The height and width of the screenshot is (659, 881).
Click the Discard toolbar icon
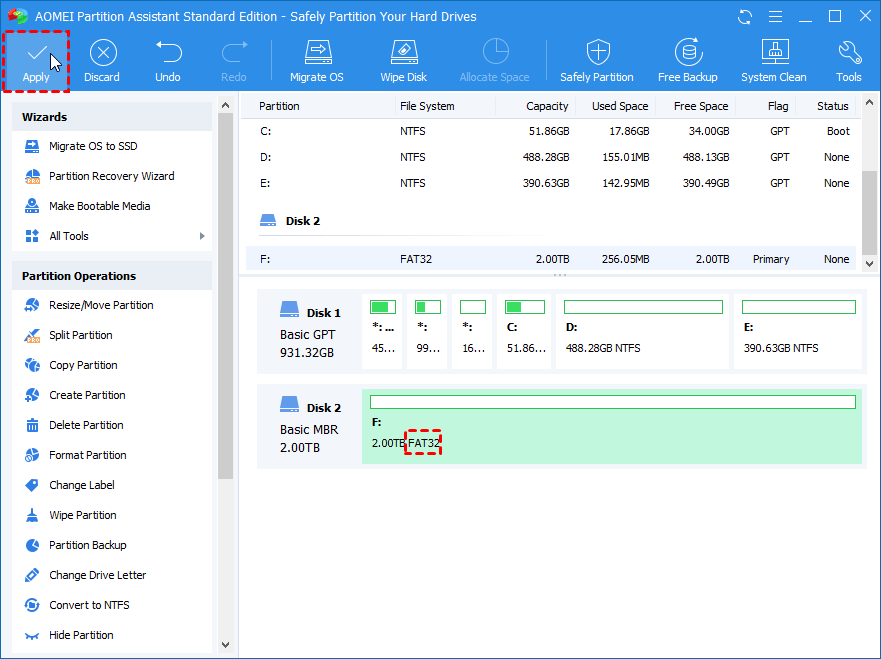pyautogui.click(x=101, y=52)
